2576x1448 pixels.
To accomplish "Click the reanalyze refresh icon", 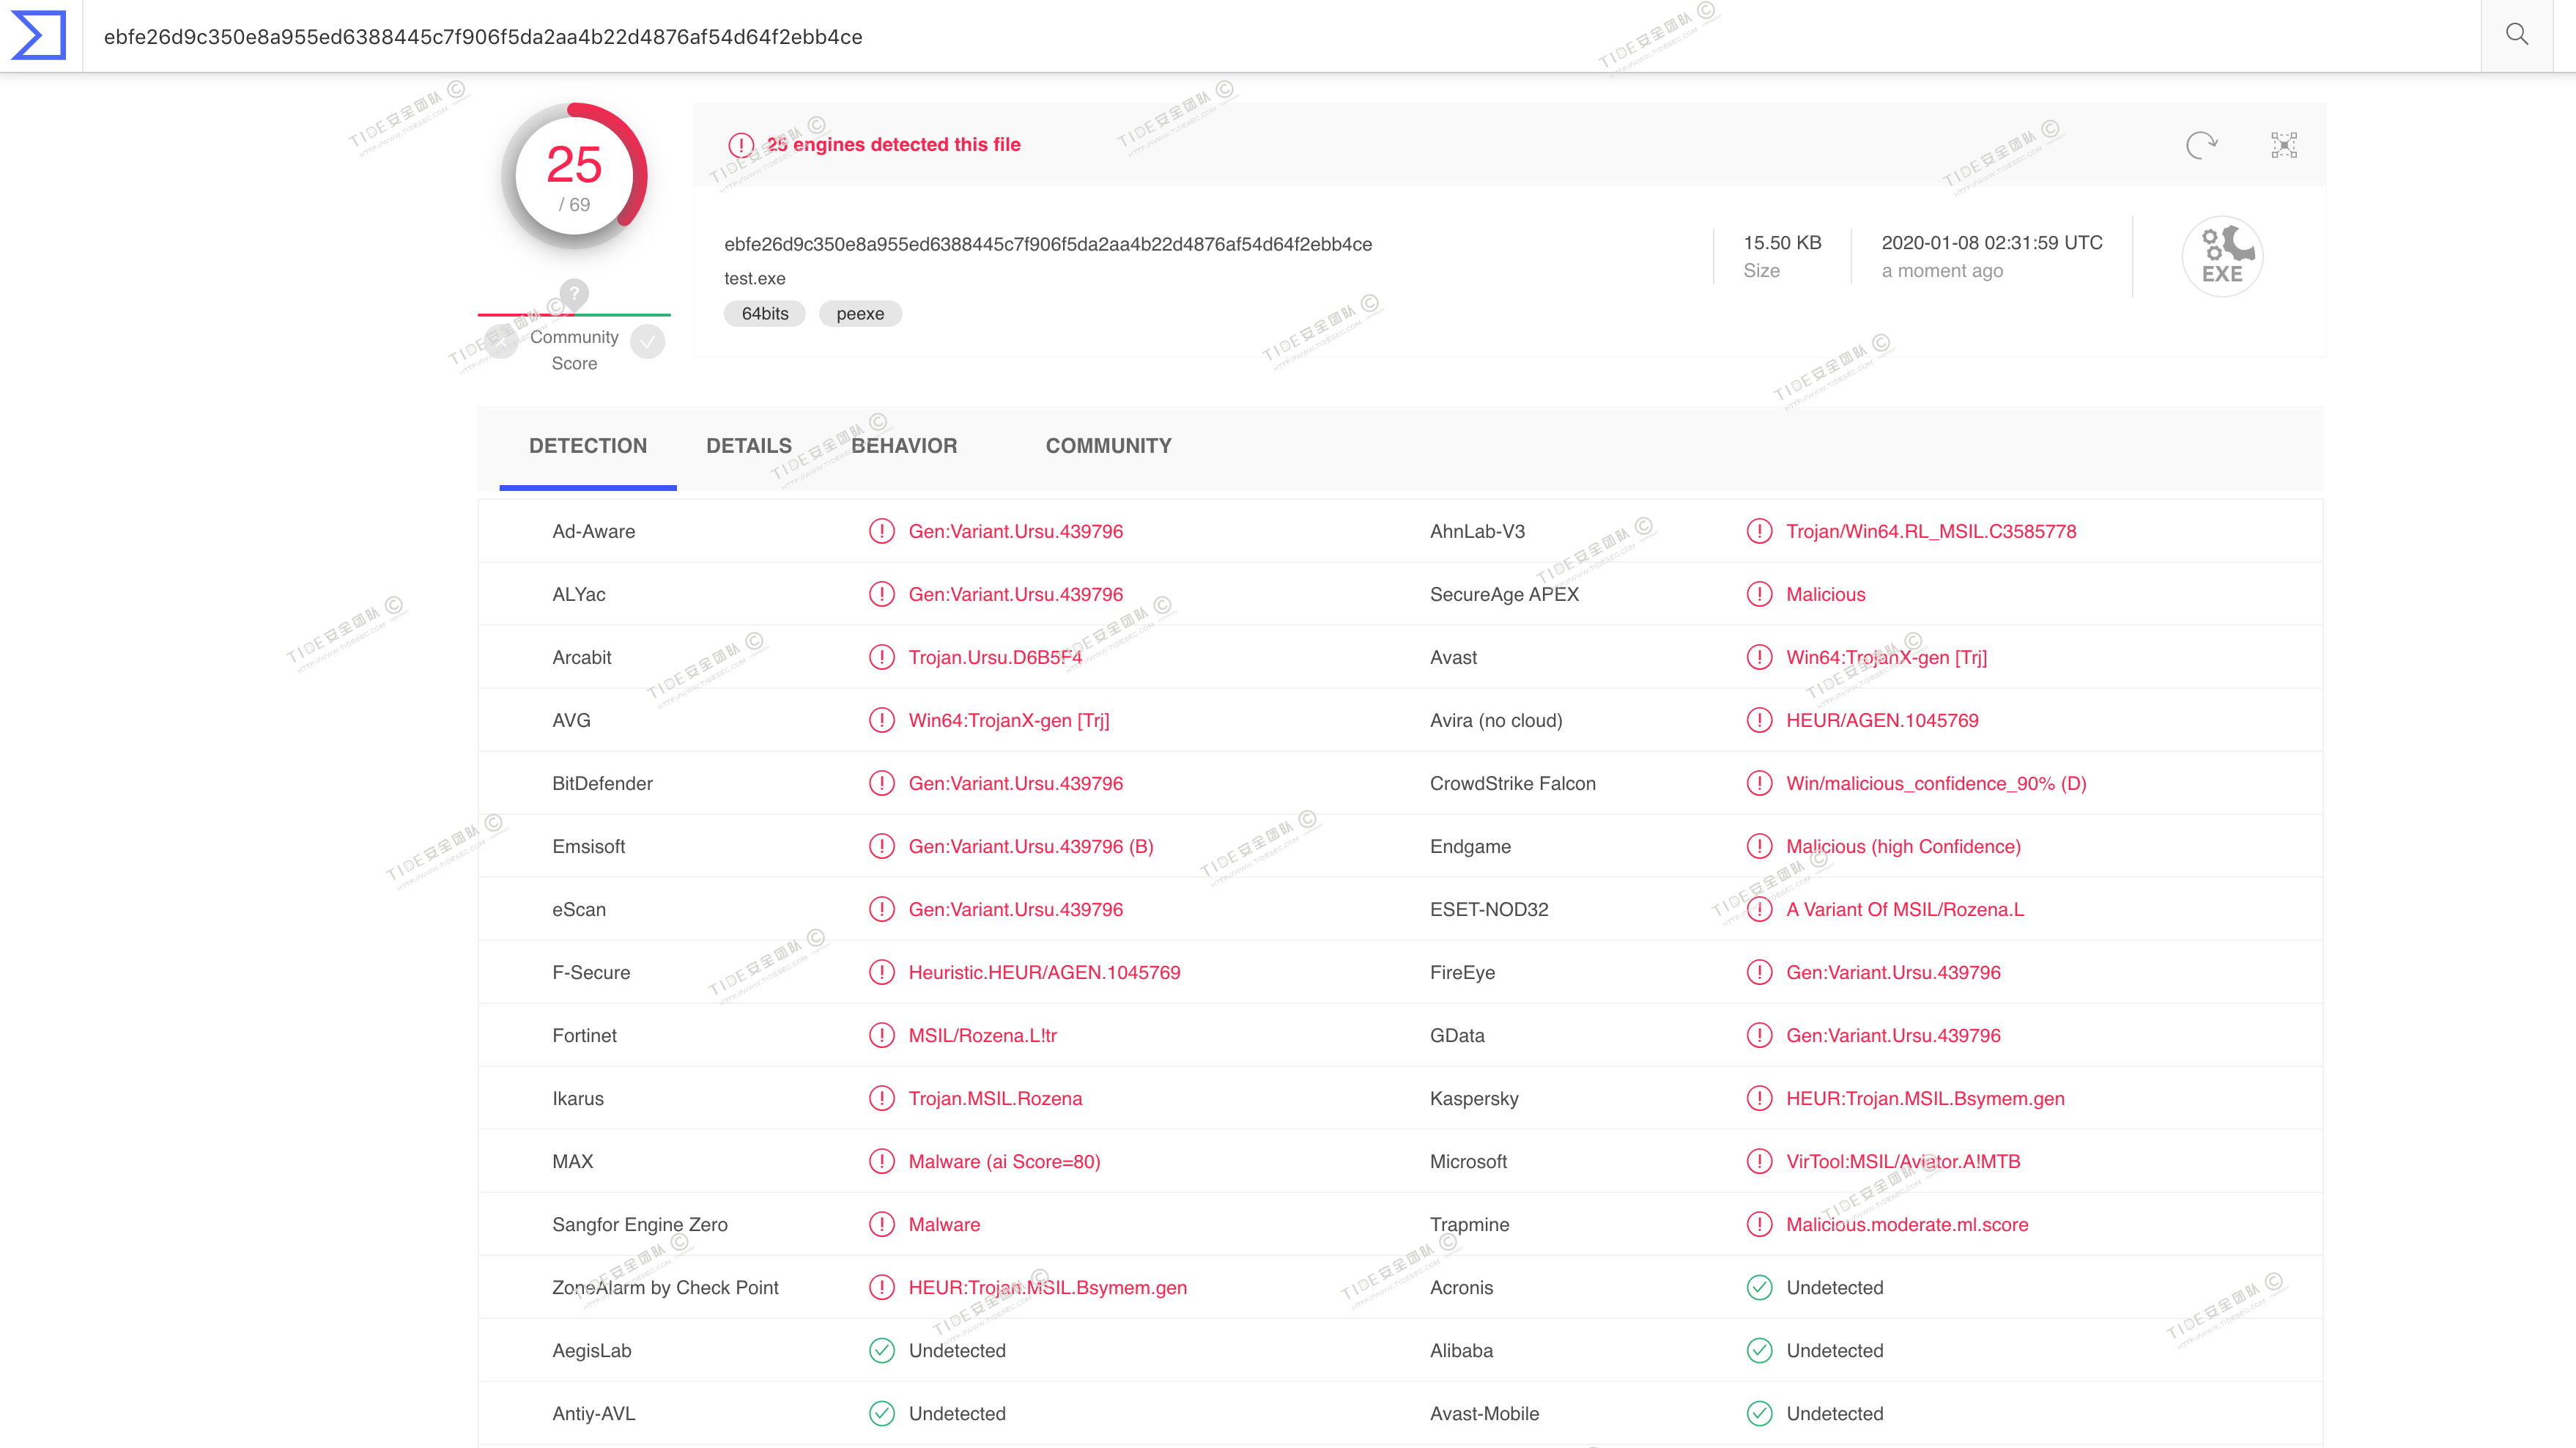I will point(2201,145).
